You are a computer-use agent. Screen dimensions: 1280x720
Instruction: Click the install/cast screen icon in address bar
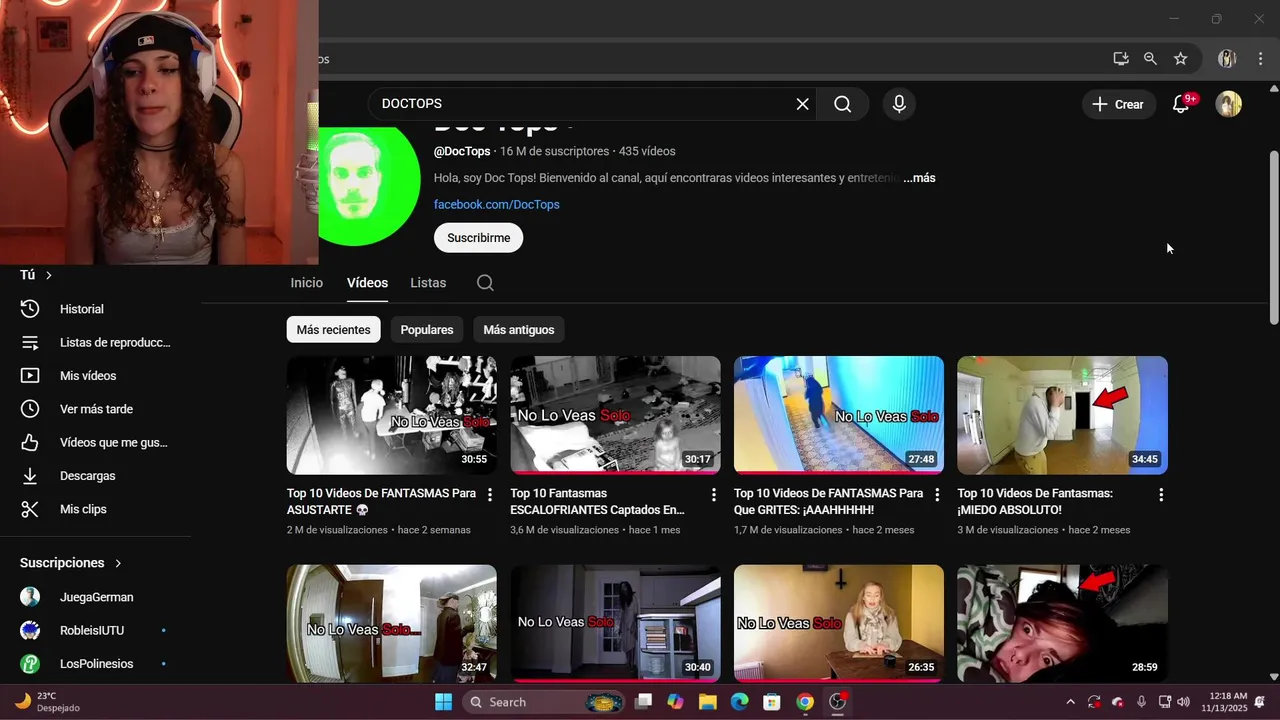click(x=1121, y=59)
